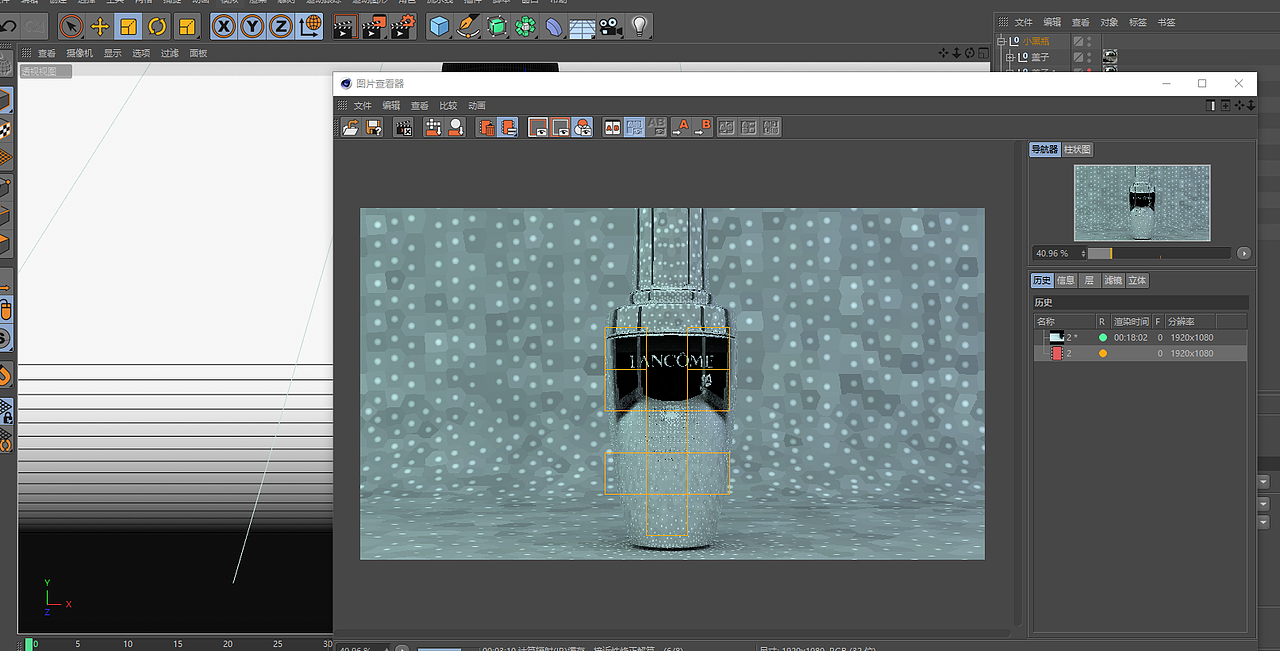Select the Scale tool in main toolbar
This screenshot has width=1280, height=651.
point(128,26)
